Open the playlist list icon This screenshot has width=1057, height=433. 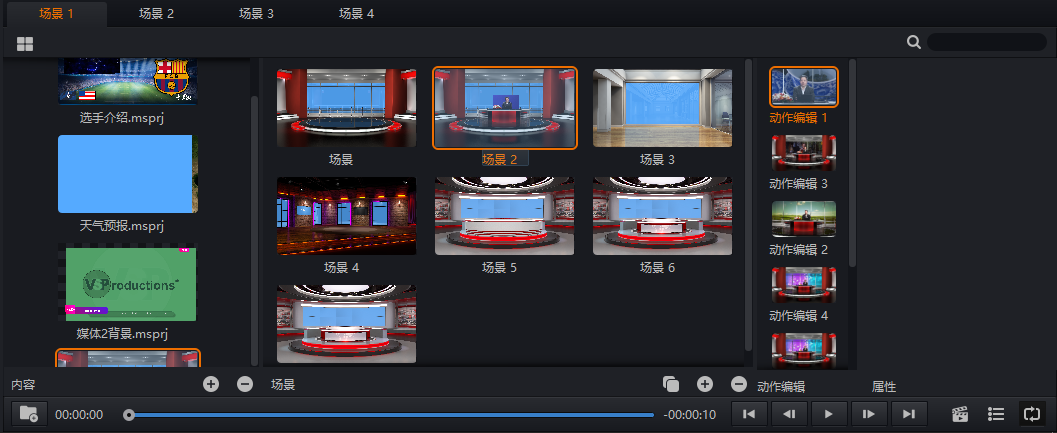tap(996, 414)
